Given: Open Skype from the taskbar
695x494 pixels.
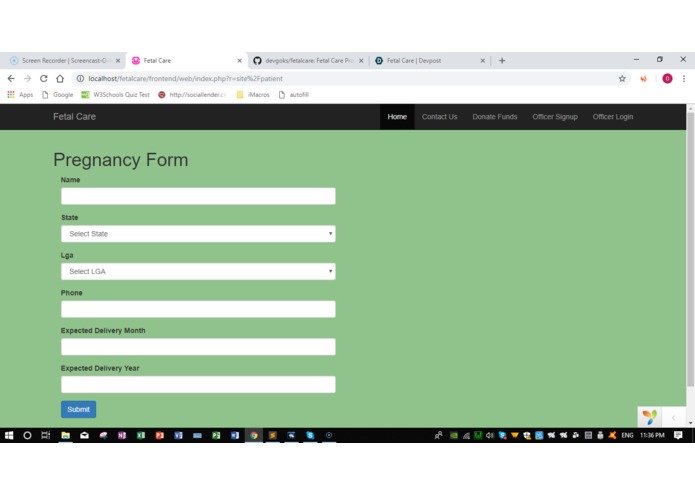Looking at the screenshot, I should point(310,436).
